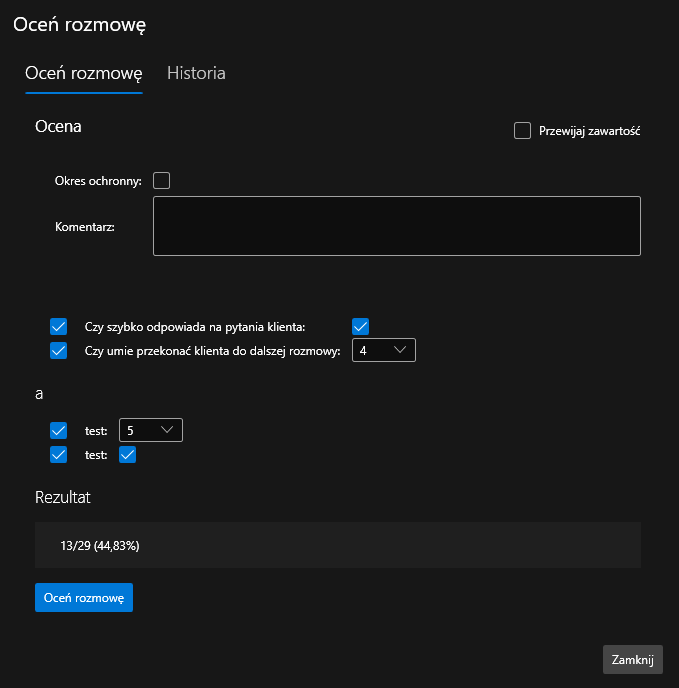Click the Komentarz: field label
Viewport: 679px width, 688px height.
(85, 227)
